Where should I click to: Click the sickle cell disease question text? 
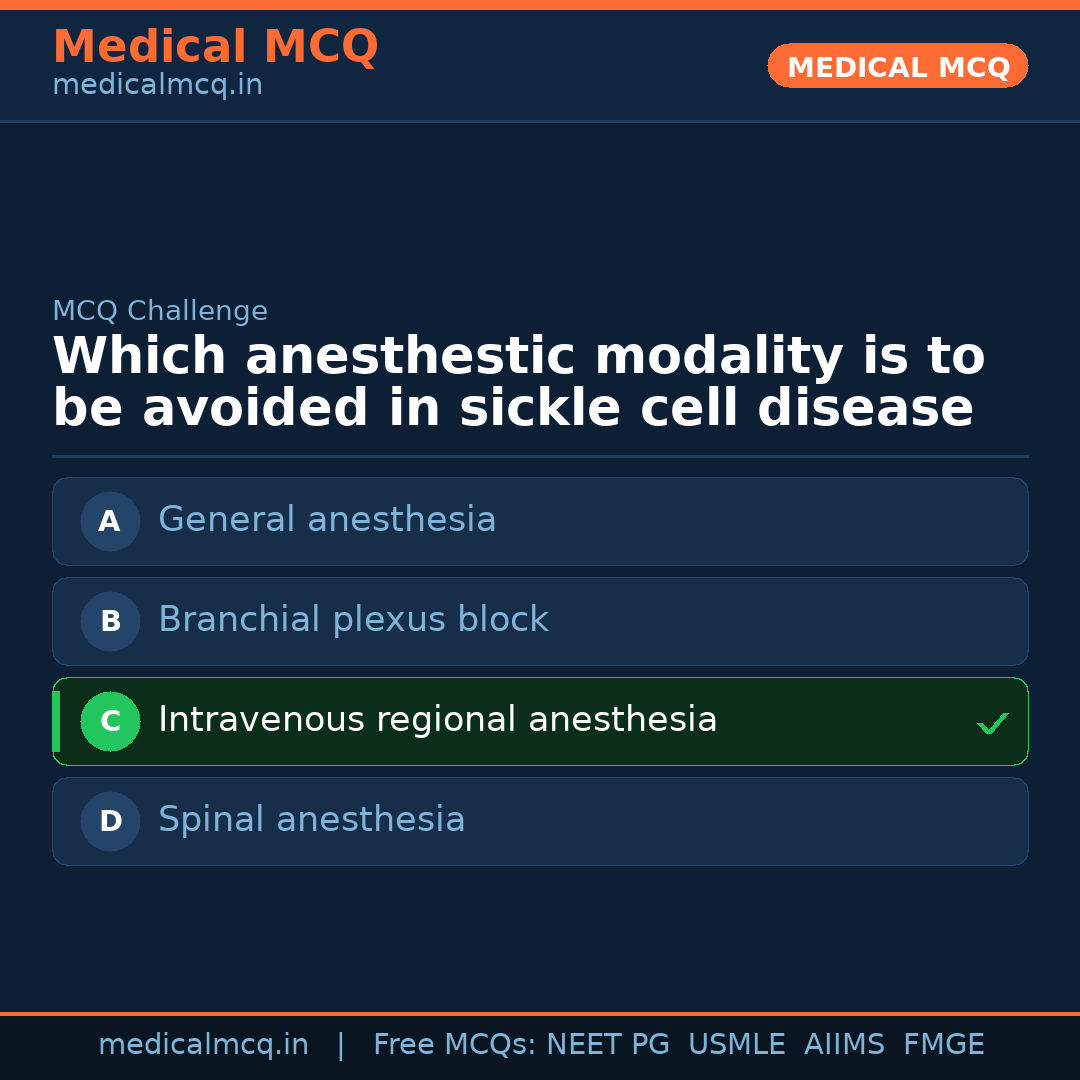coord(518,384)
